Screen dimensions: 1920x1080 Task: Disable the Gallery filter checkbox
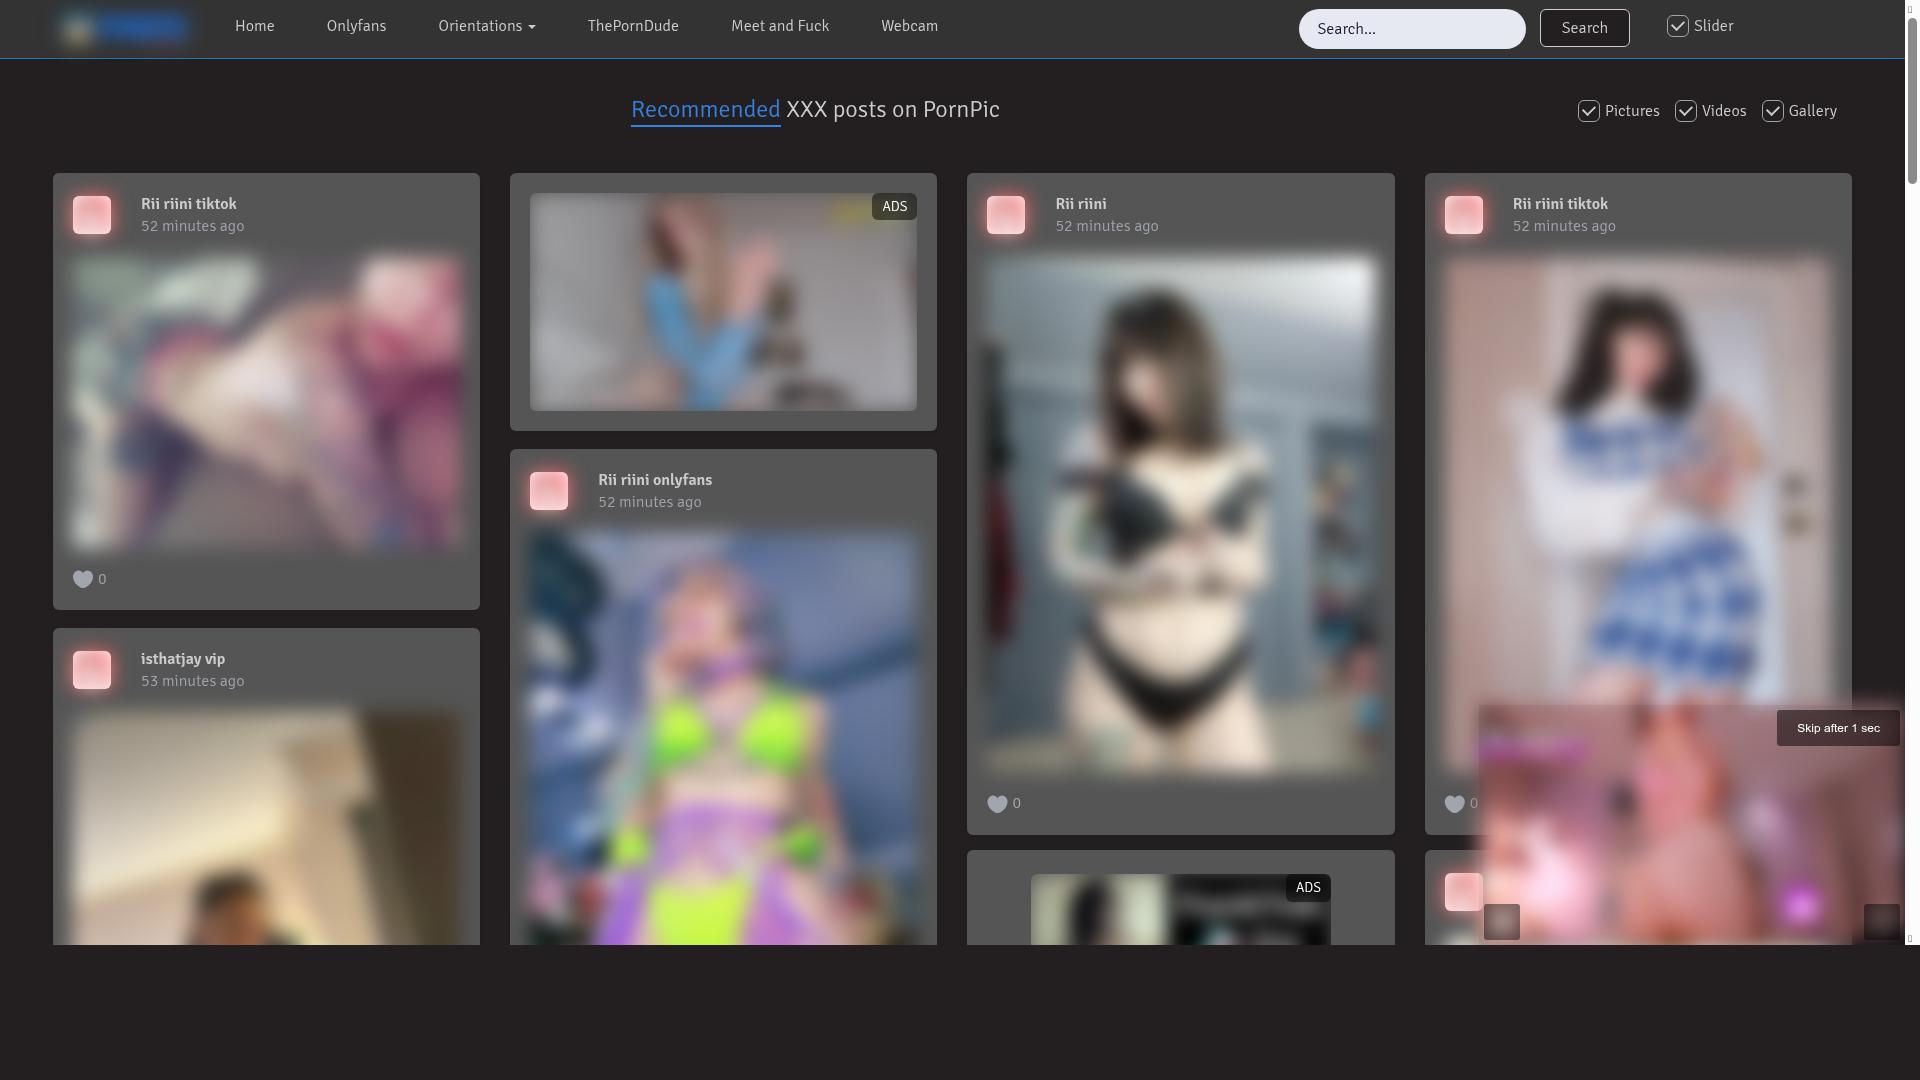pyautogui.click(x=1773, y=111)
